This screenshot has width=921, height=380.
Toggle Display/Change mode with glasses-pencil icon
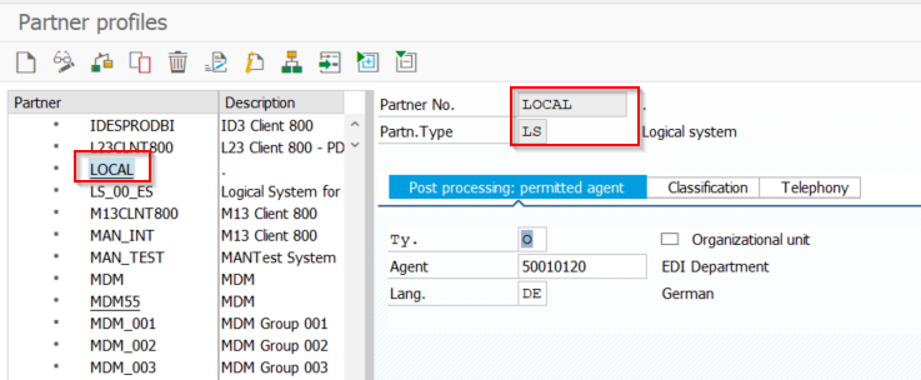[x=63, y=62]
